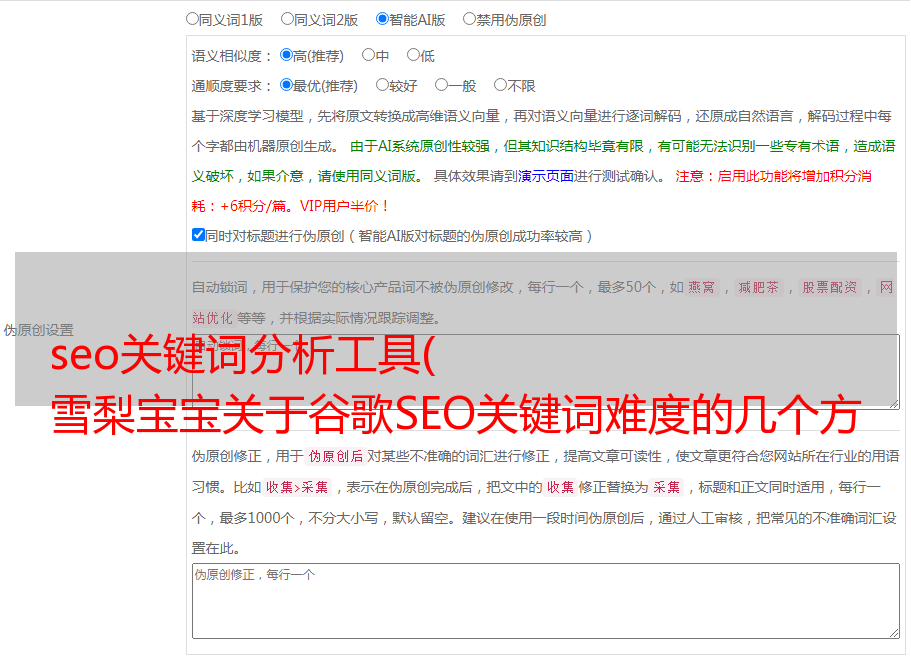
Task: Click the 伪原创后 highlighted tag
Action: [336, 456]
